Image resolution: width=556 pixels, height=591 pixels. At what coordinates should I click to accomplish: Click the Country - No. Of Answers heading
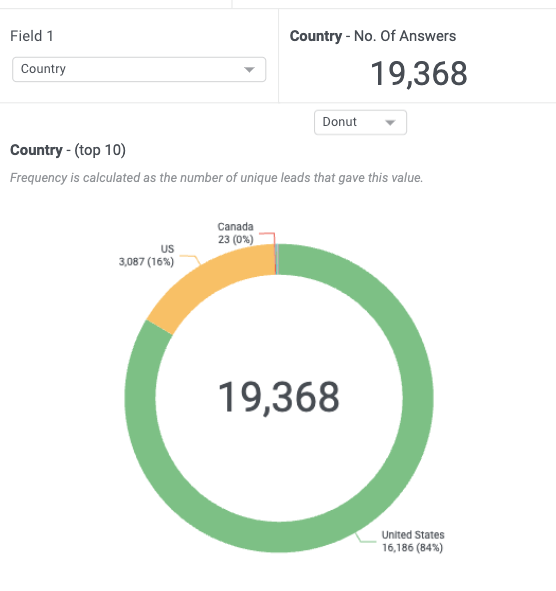click(x=373, y=36)
